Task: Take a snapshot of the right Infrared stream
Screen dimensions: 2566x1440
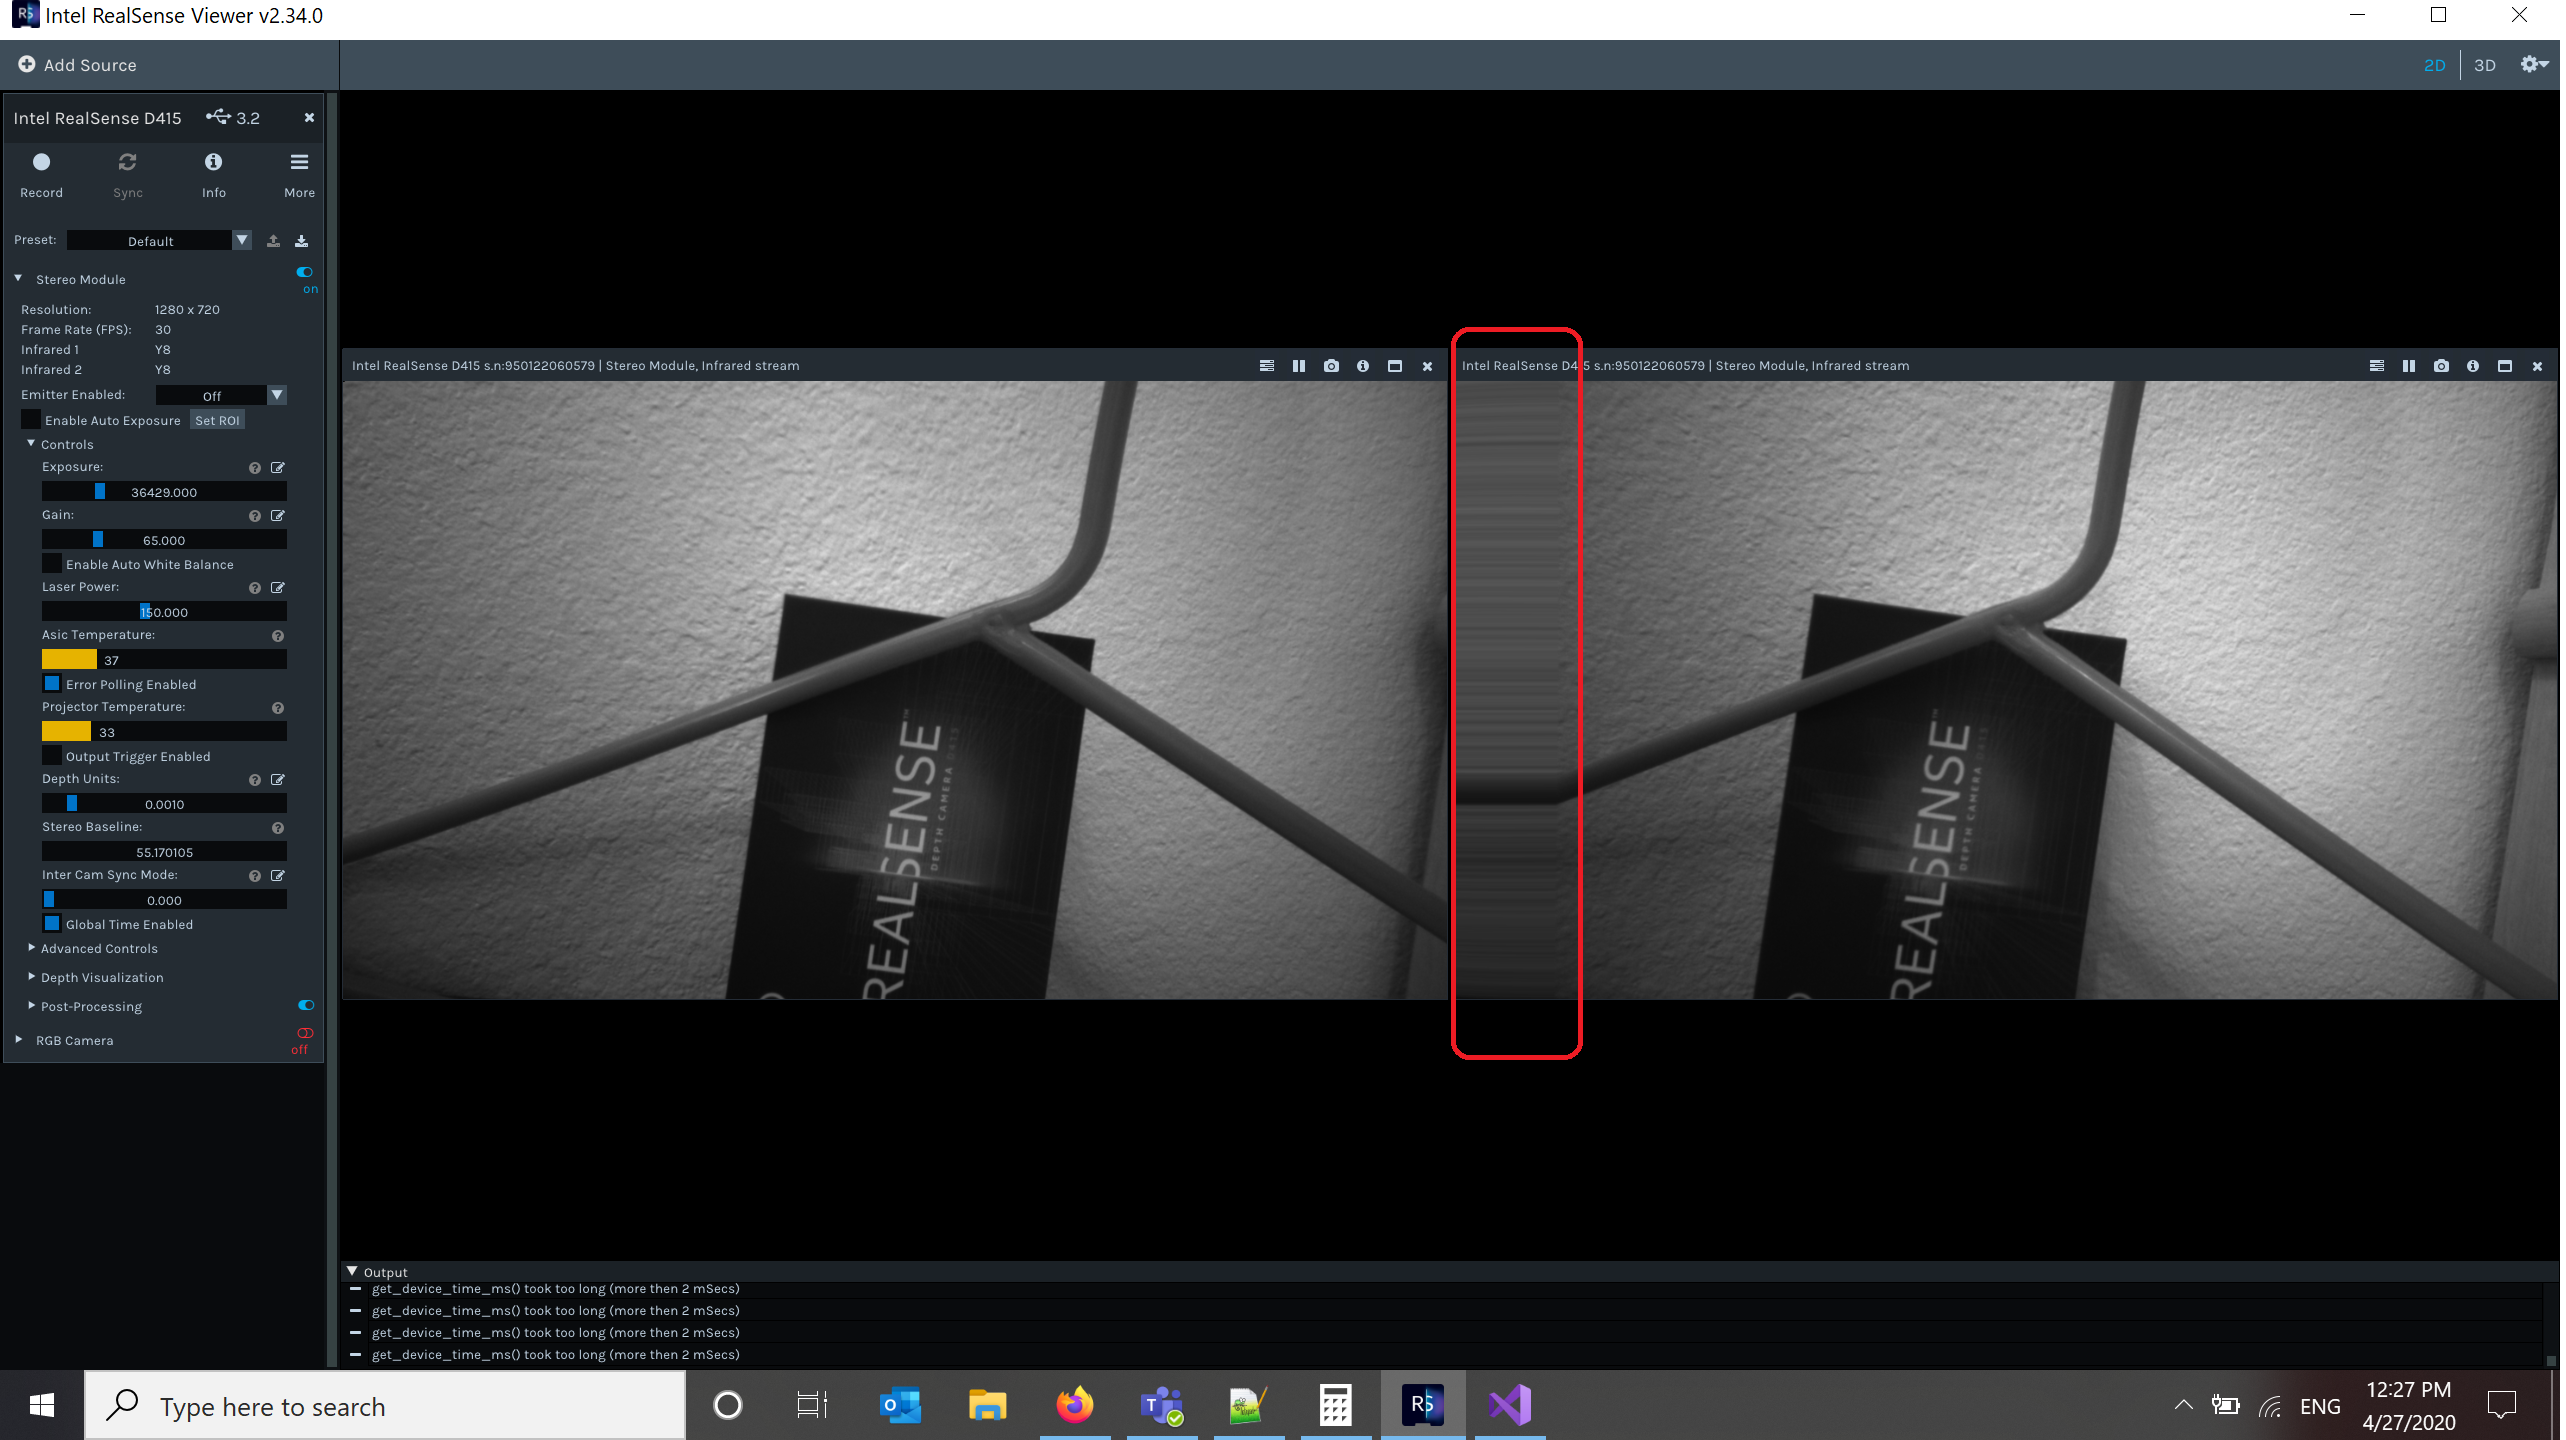Action: pyautogui.click(x=2441, y=365)
